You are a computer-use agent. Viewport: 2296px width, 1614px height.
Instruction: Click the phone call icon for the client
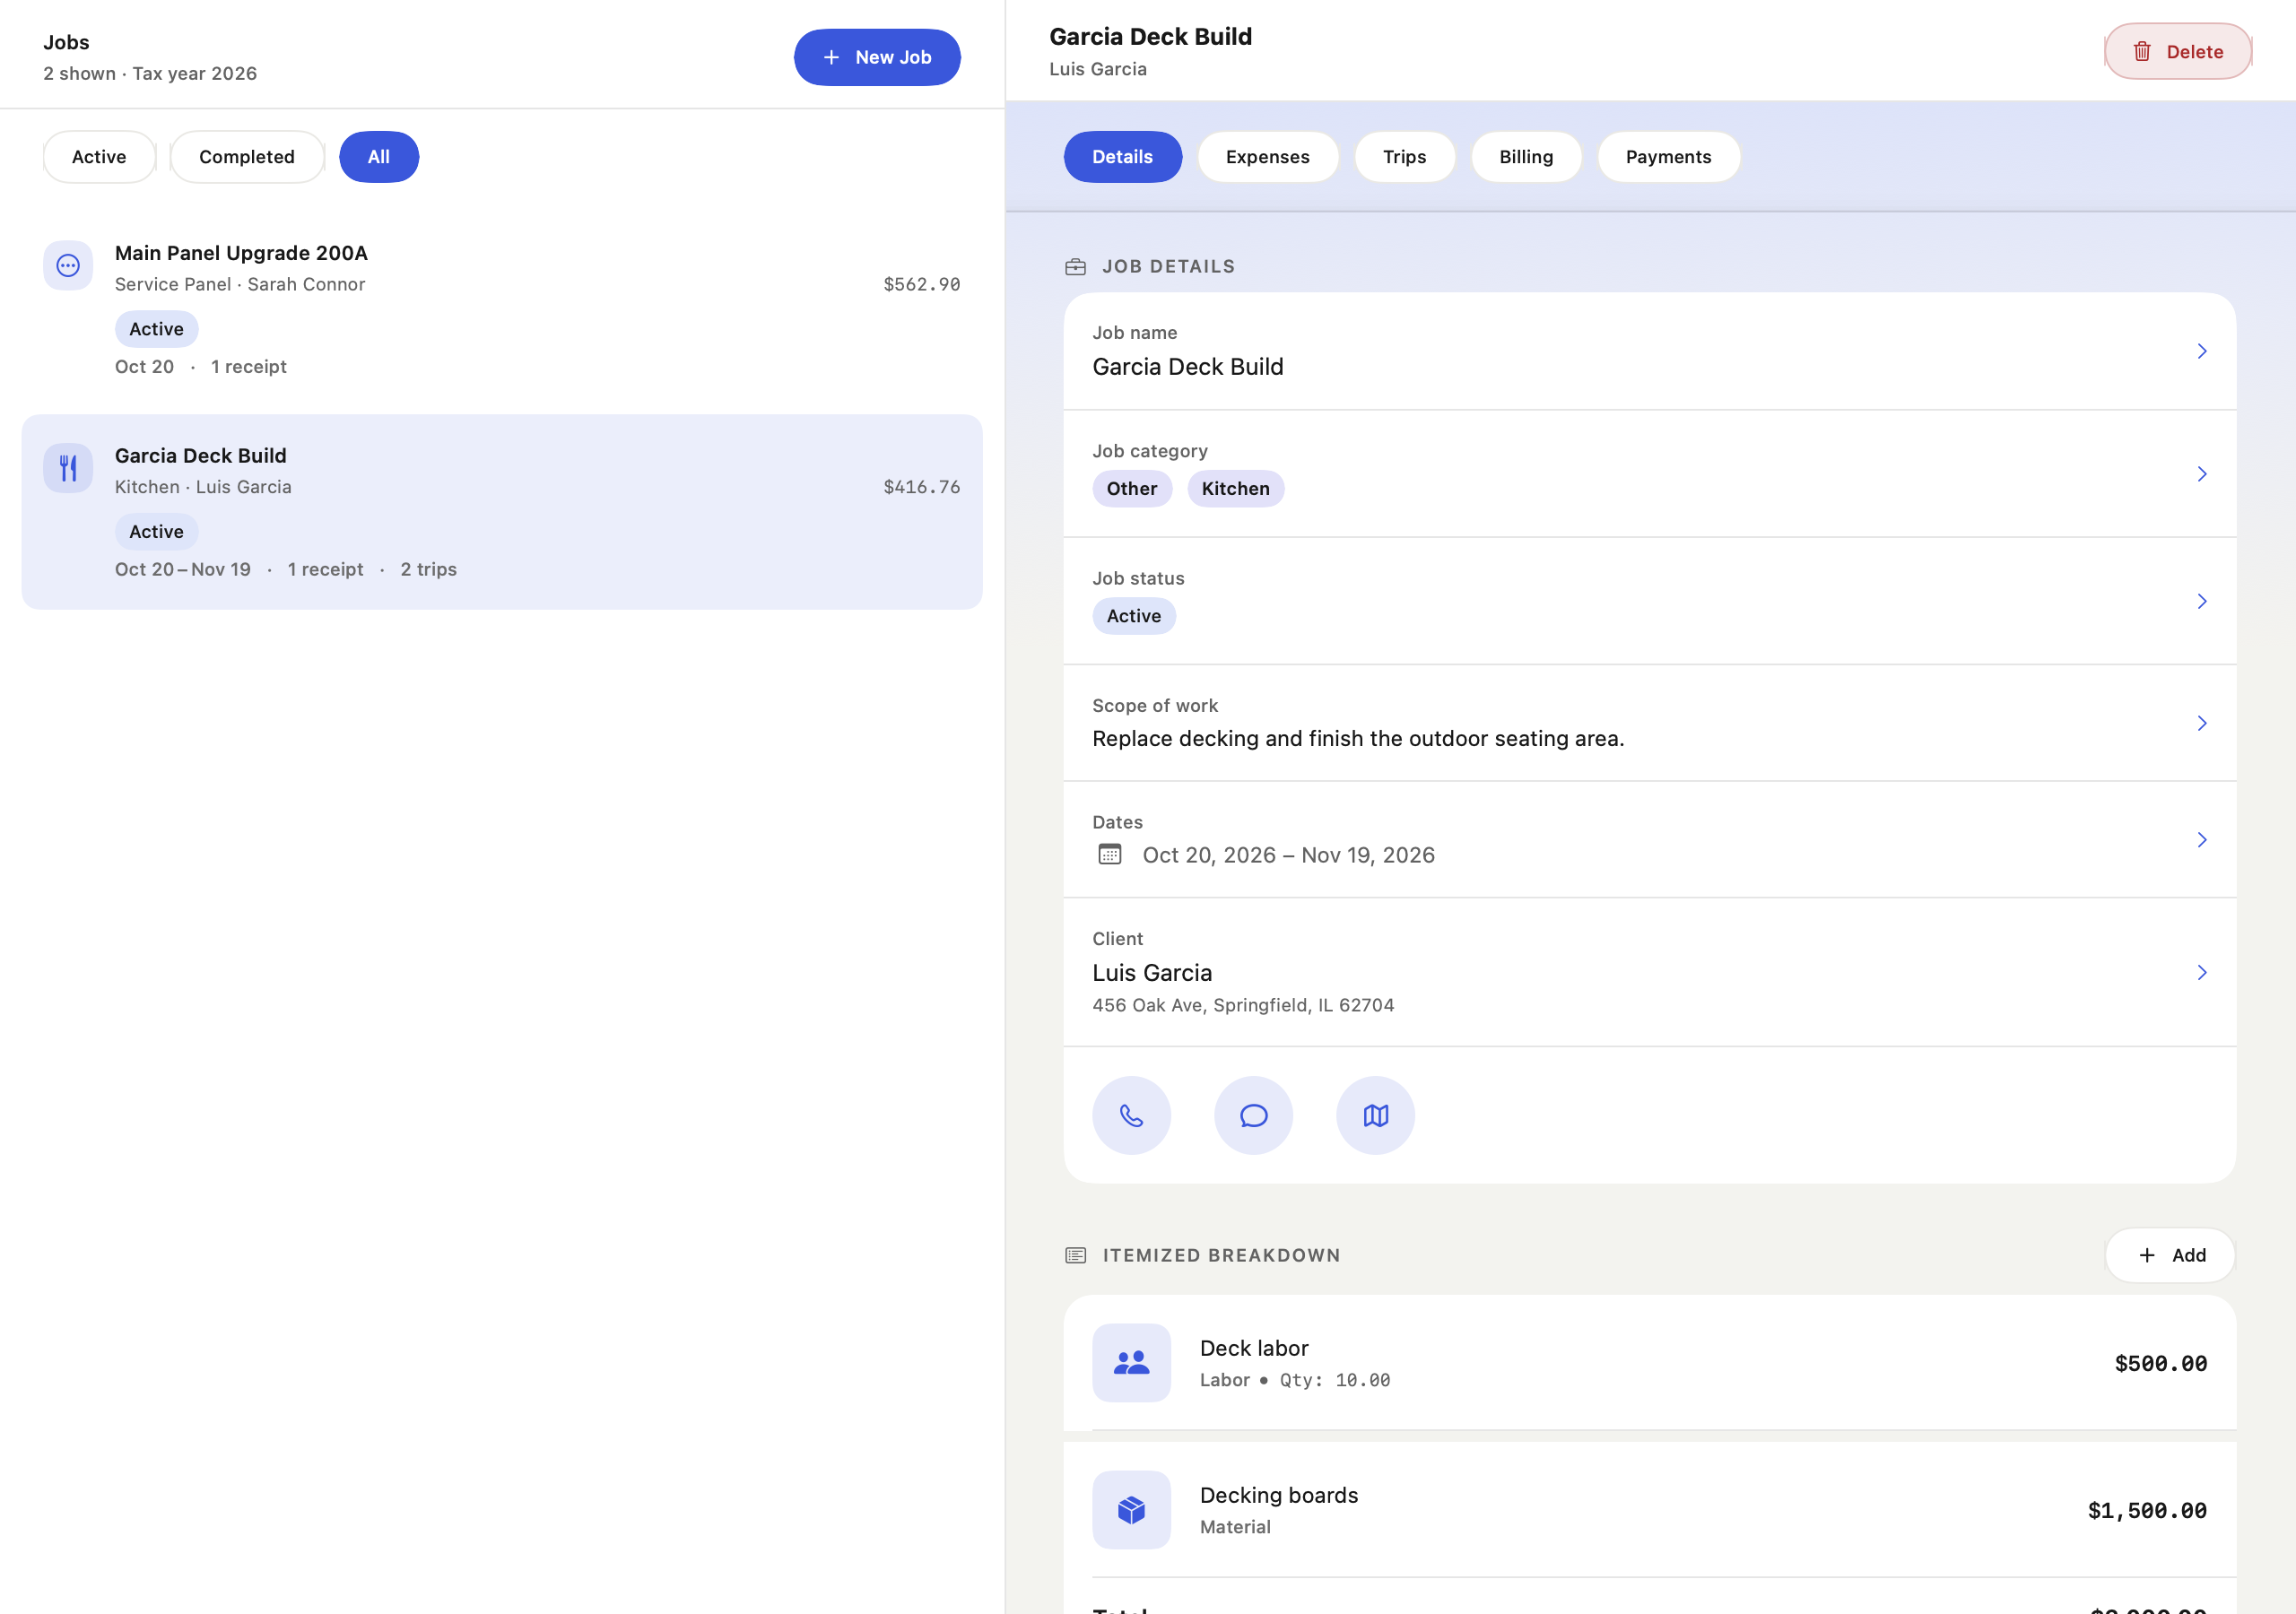[1131, 1115]
